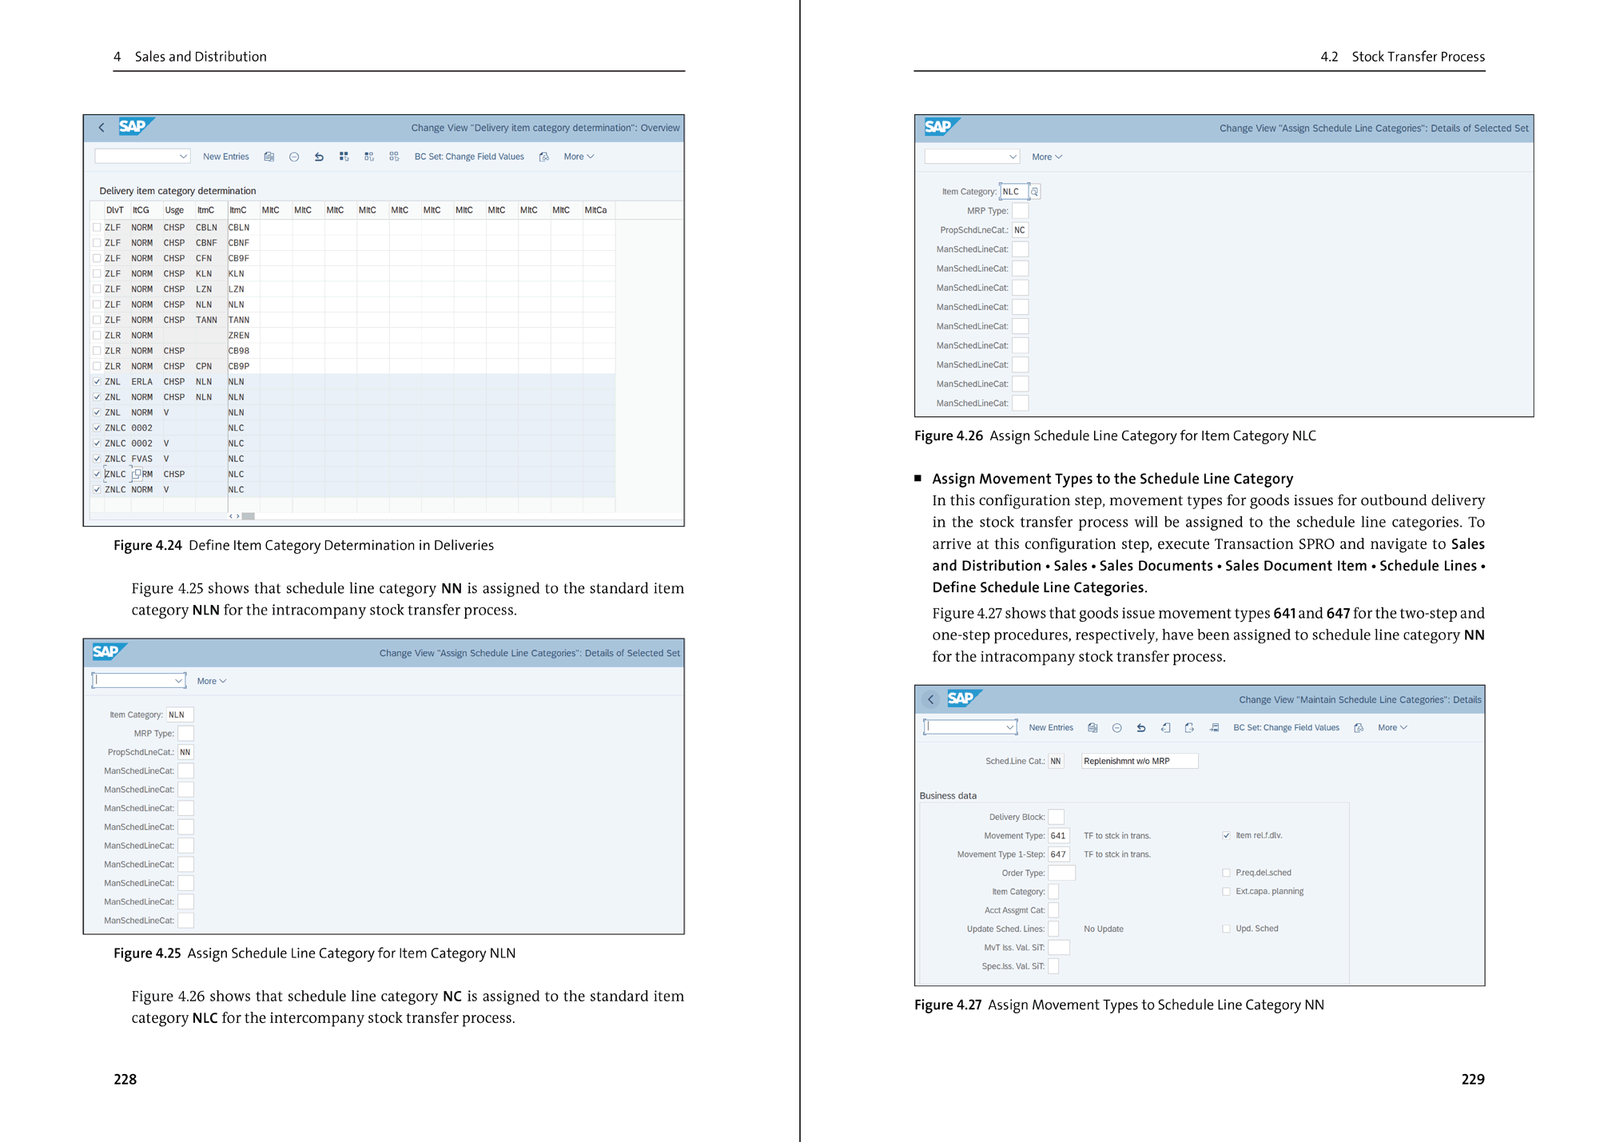Image resolution: width=1600 pixels, height=1142 pixels.
Task: Click Previous Entry icon in Figure 4.27 toolbar
Action: (x=1165, y=728)
